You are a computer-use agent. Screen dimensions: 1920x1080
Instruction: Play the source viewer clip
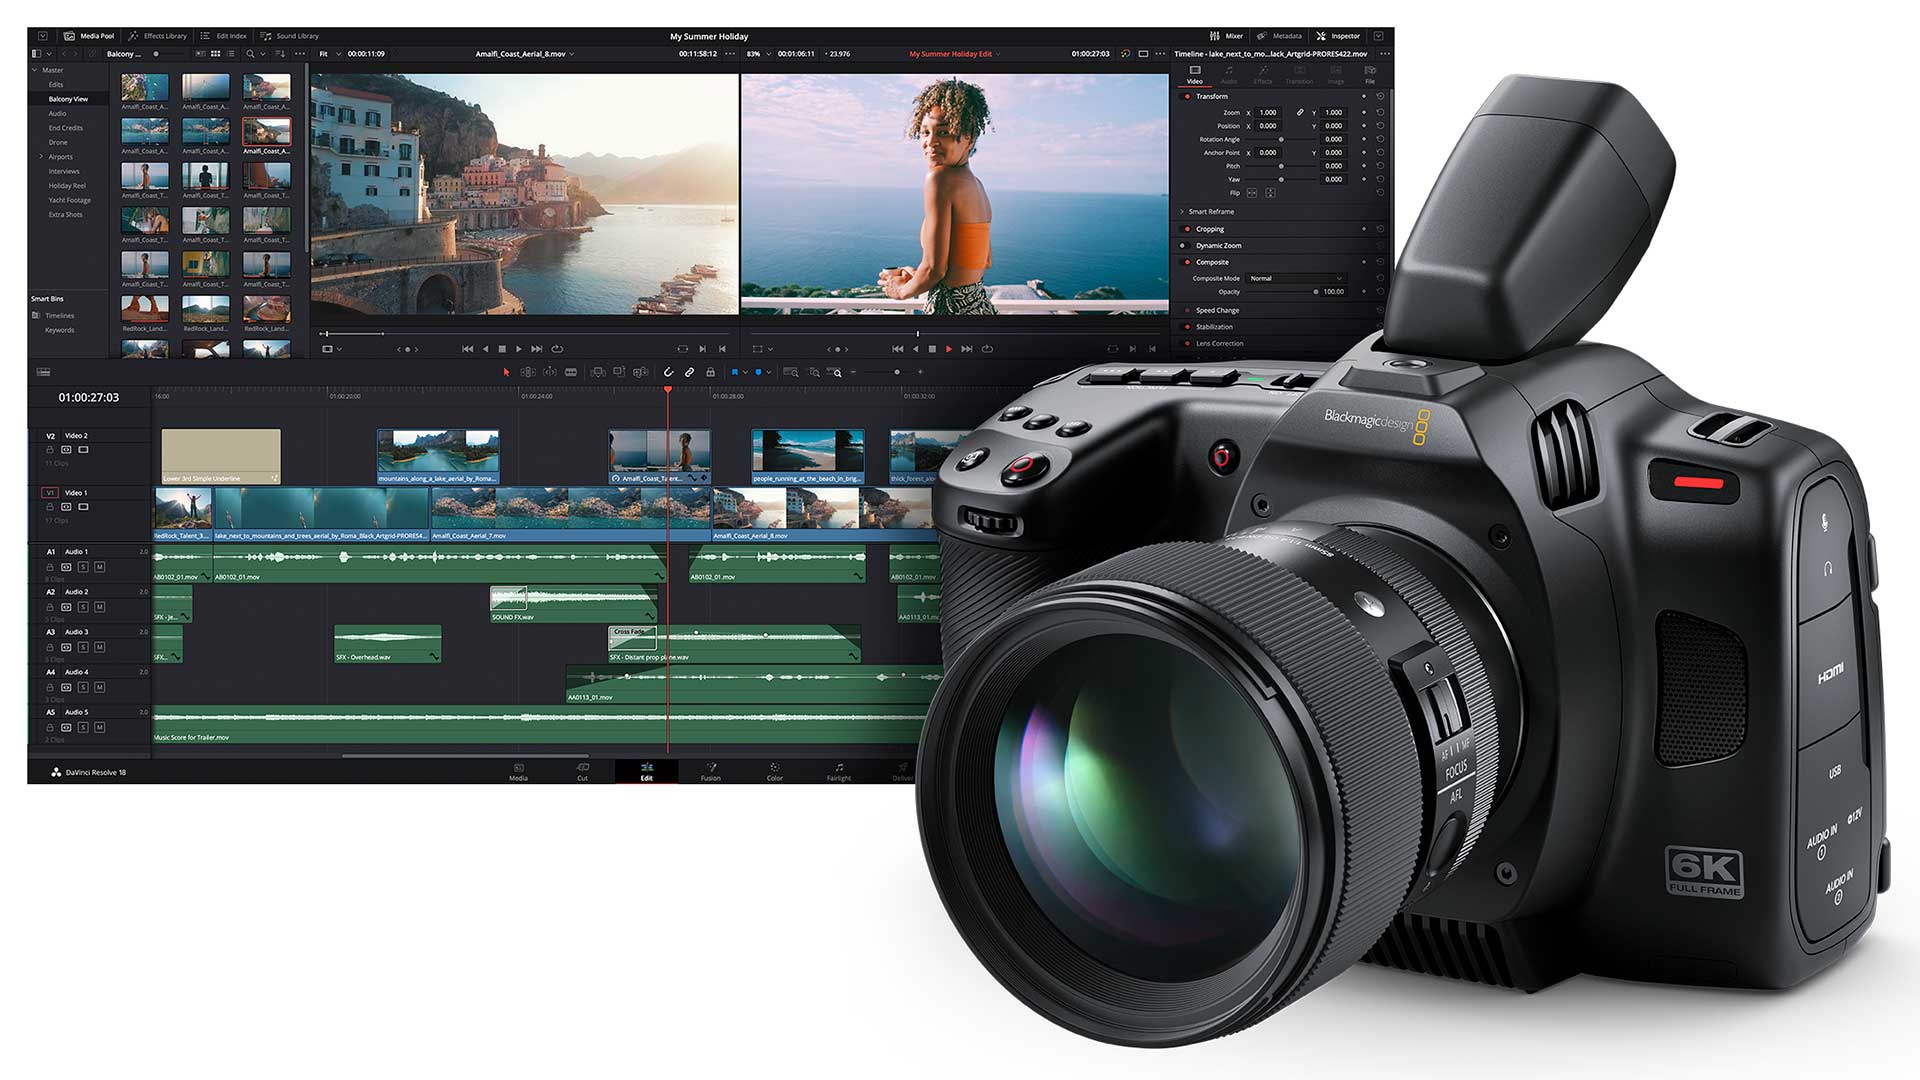pyautogui.click(x=518, y=349)
